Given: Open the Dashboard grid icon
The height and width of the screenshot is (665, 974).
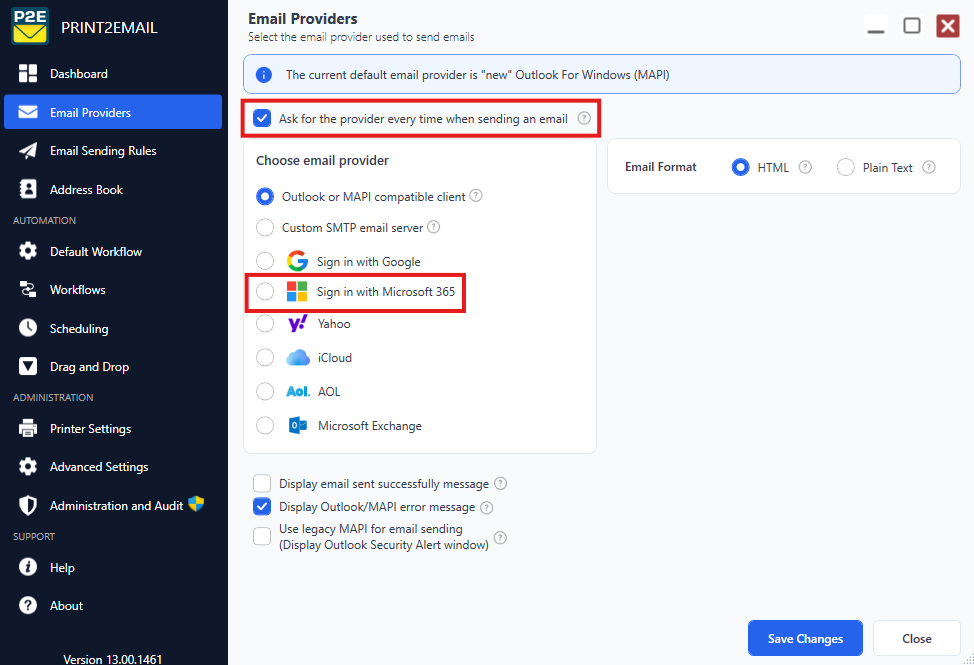Looking at the screenshot, I should pos(27,73).
